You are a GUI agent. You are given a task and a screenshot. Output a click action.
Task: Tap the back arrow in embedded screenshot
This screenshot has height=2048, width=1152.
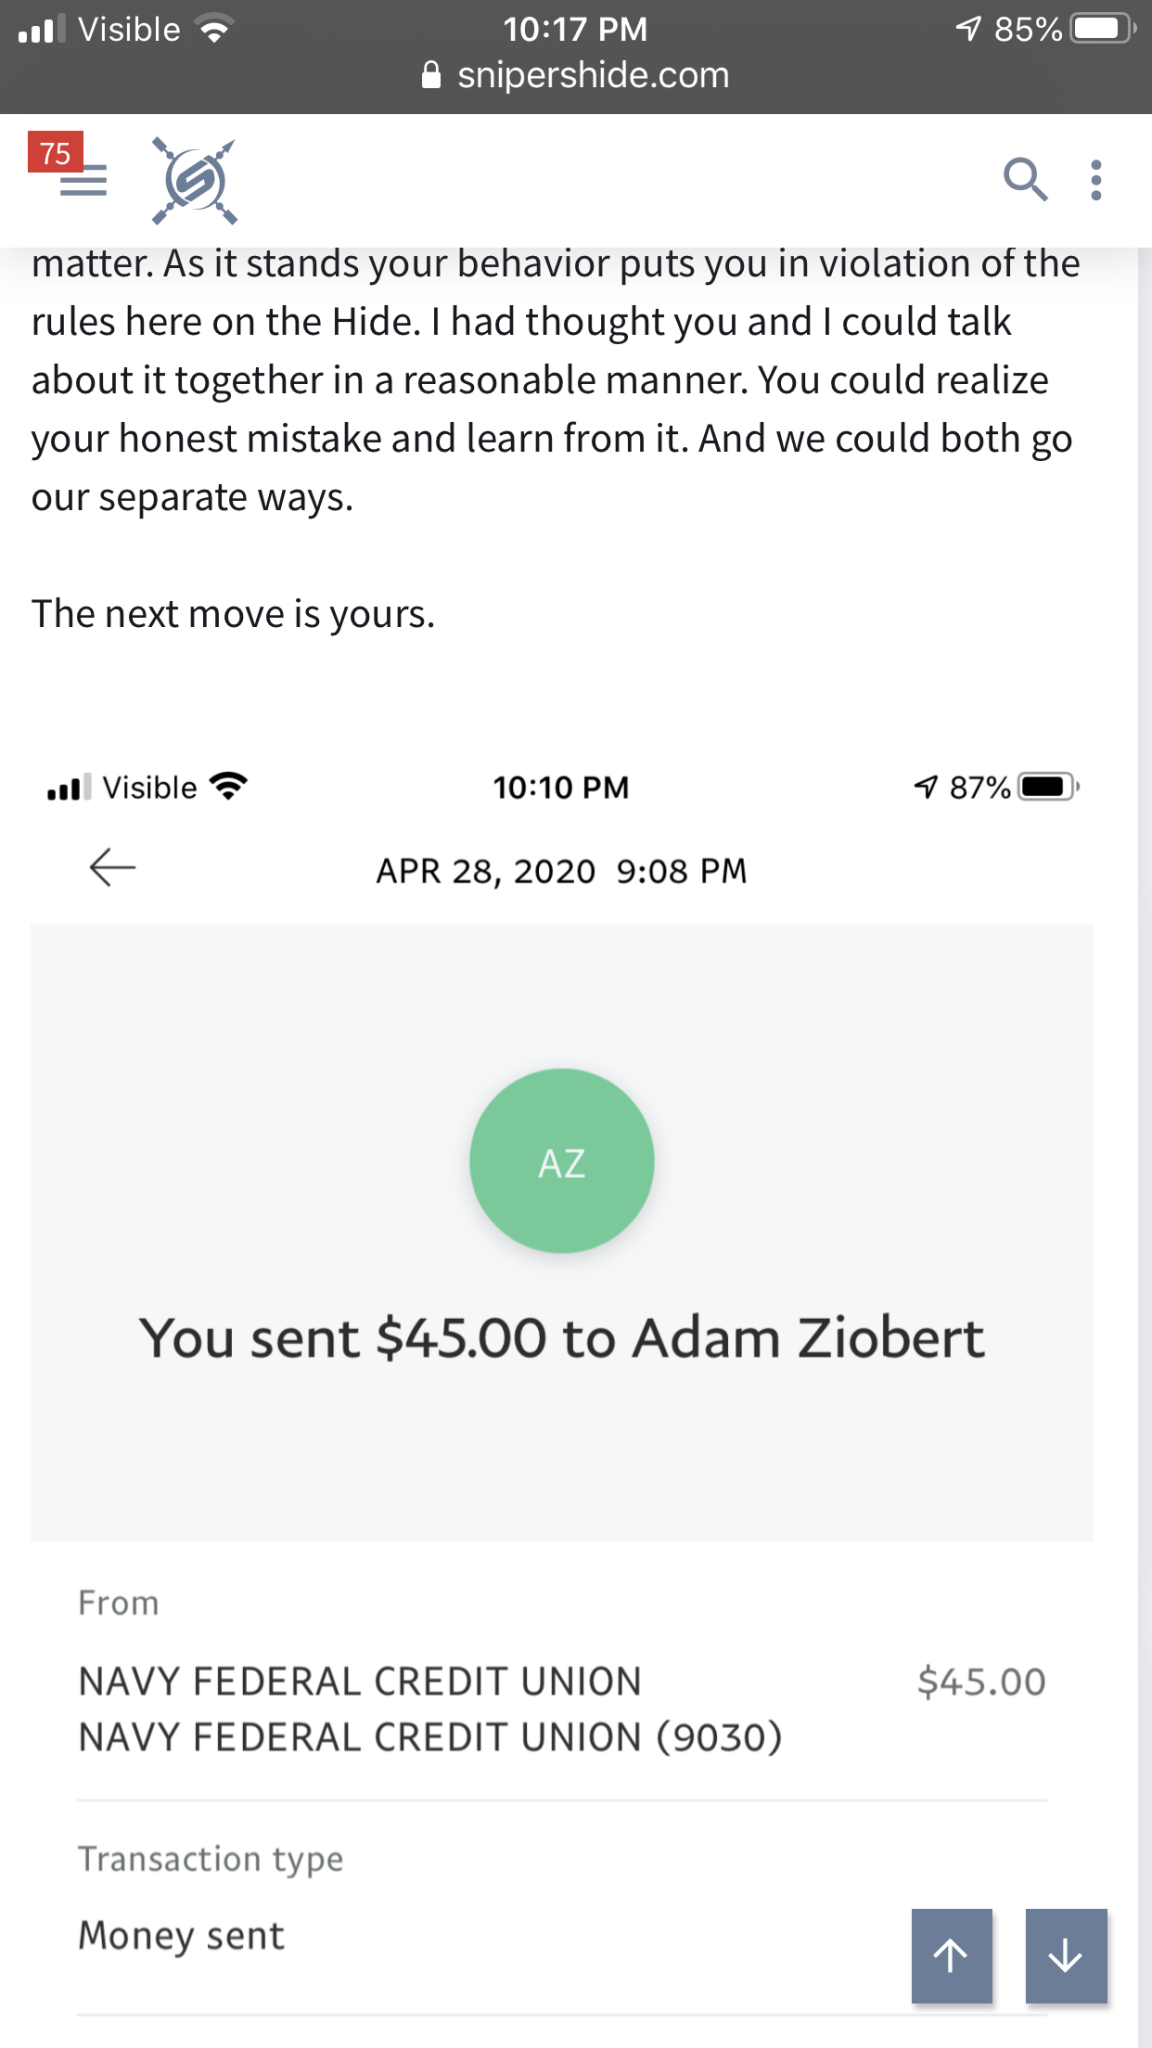click(x=112, y=867)
